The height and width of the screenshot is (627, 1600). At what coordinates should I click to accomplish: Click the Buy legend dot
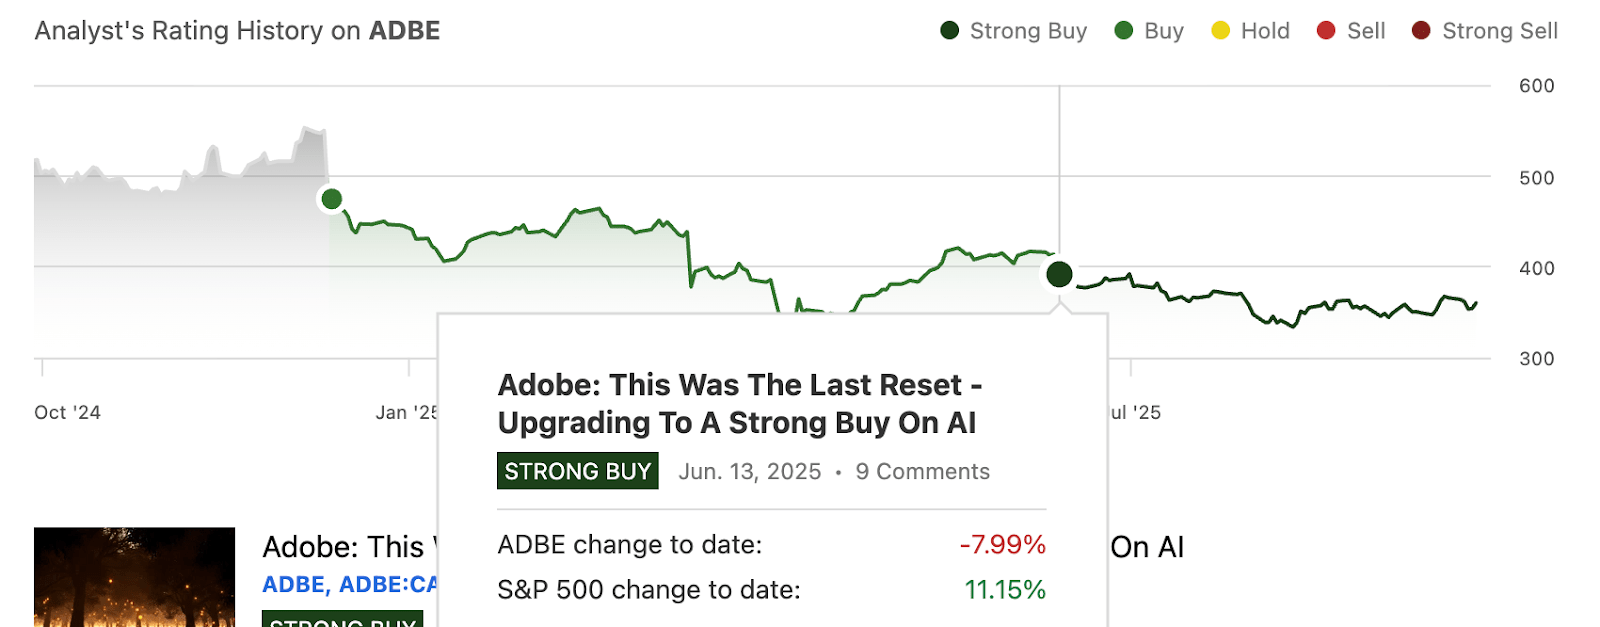tap(1125, 30)
